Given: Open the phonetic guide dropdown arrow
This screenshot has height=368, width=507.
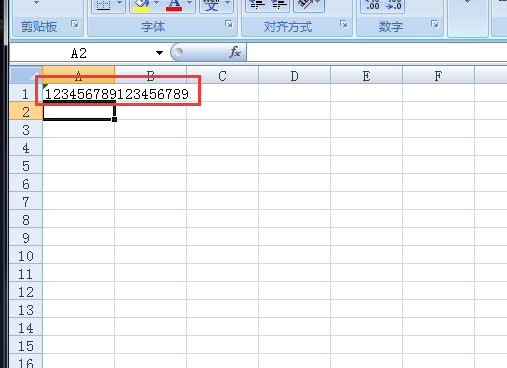Looking at the screenshot, I should pyautogui.click(x=227, y=4).
